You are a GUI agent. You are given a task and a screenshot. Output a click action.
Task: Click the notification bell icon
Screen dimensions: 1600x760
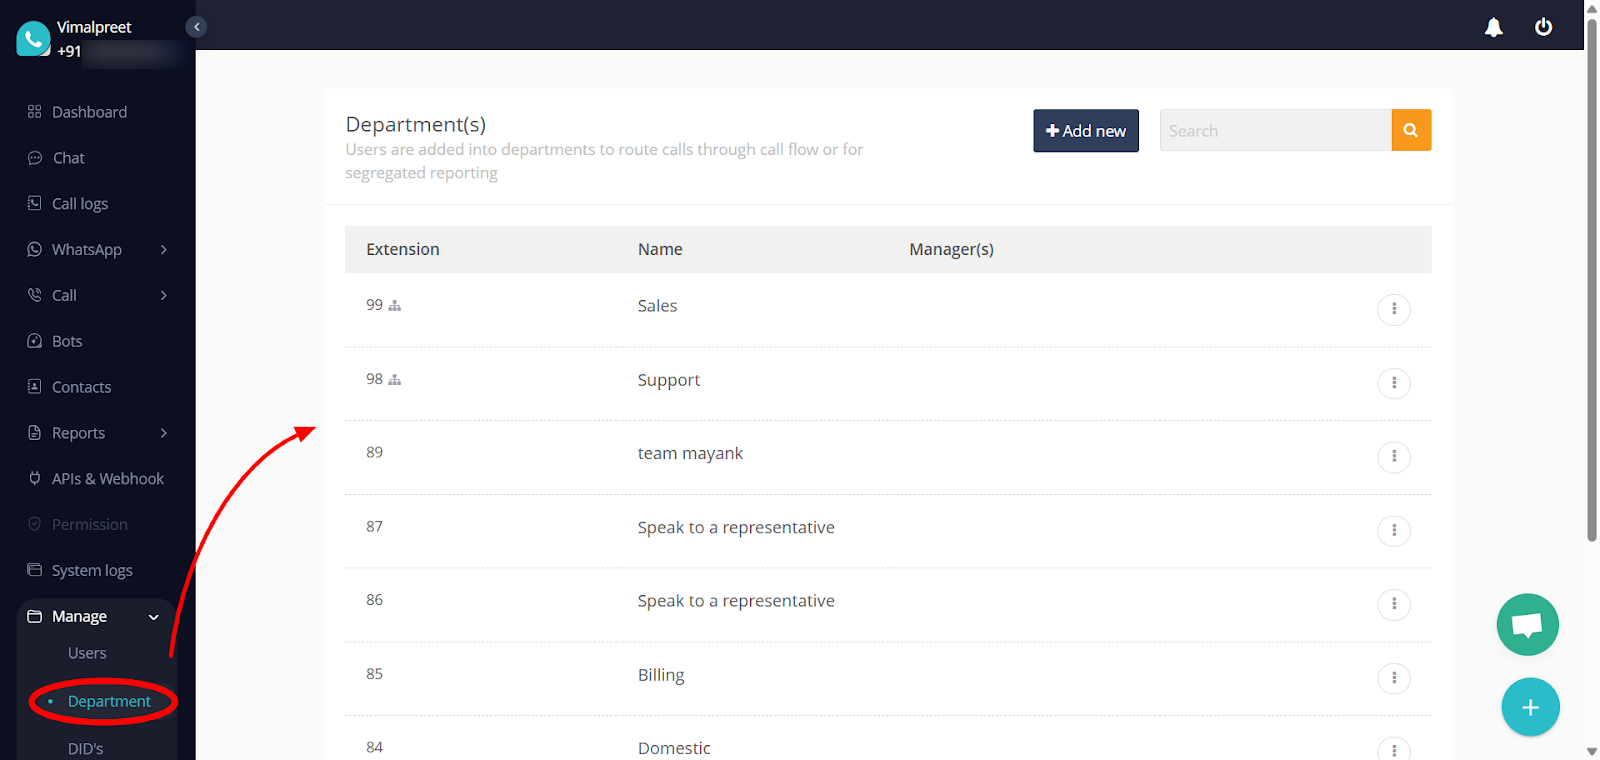tap(1493, 27)
